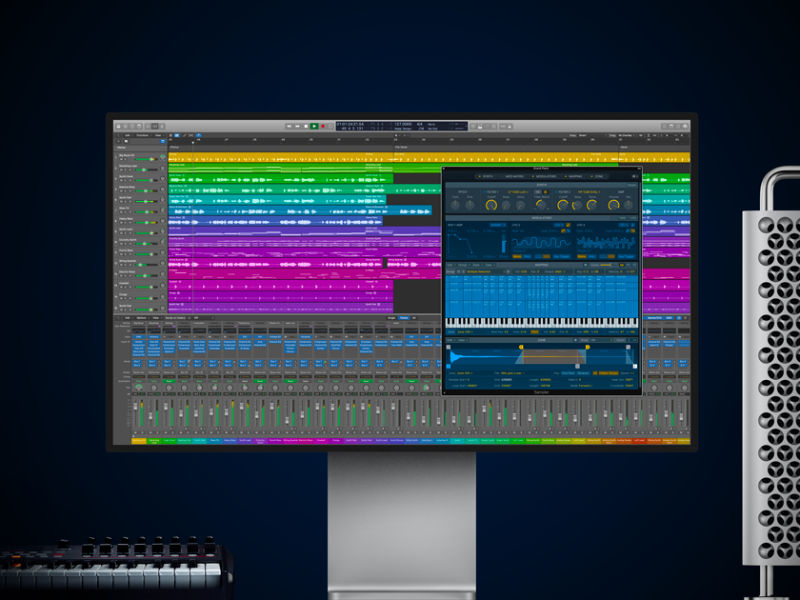Open the Edit menu of the tracks area
Viewport: 800px width, 600px height.
click(127, 135)
